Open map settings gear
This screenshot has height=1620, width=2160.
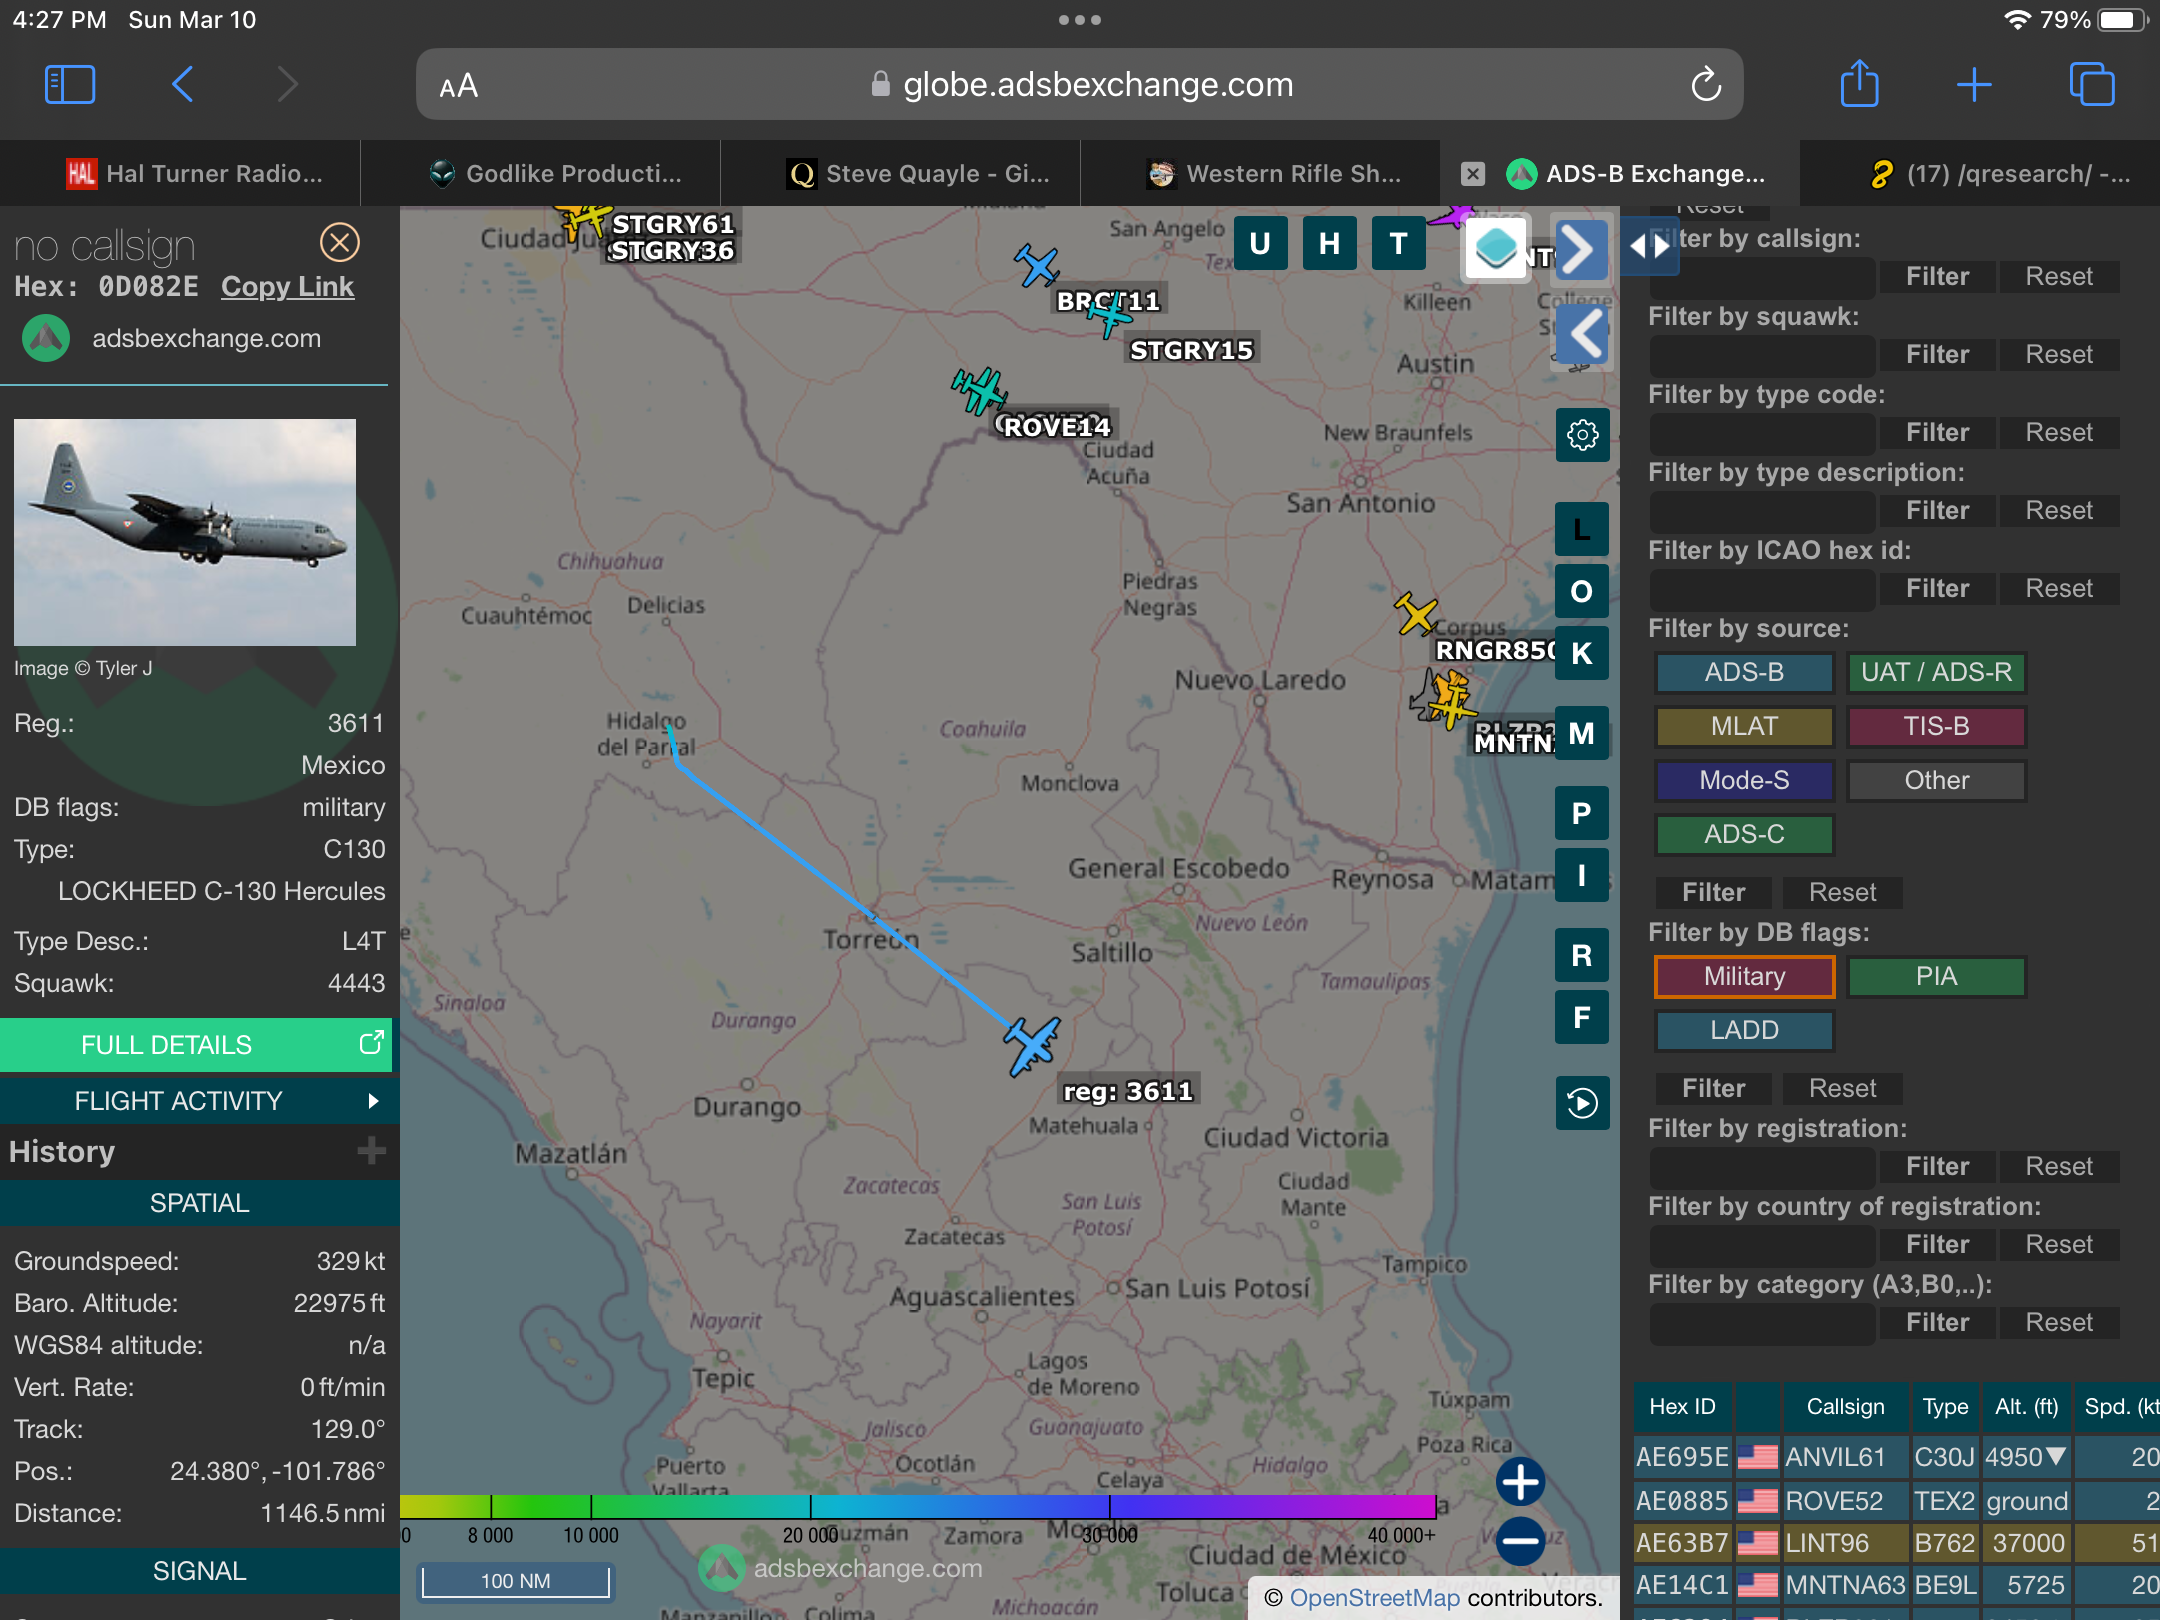point(1582,435)
